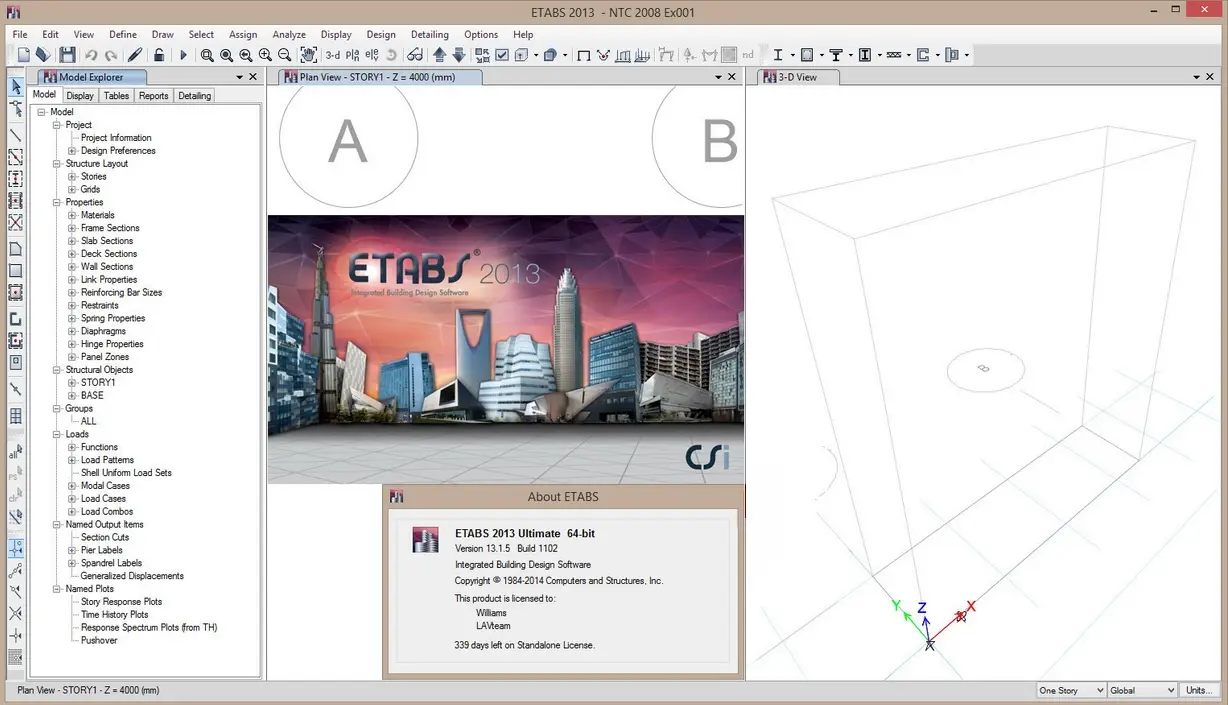Select Pushover in Named Plots

[x=99, y=641]
